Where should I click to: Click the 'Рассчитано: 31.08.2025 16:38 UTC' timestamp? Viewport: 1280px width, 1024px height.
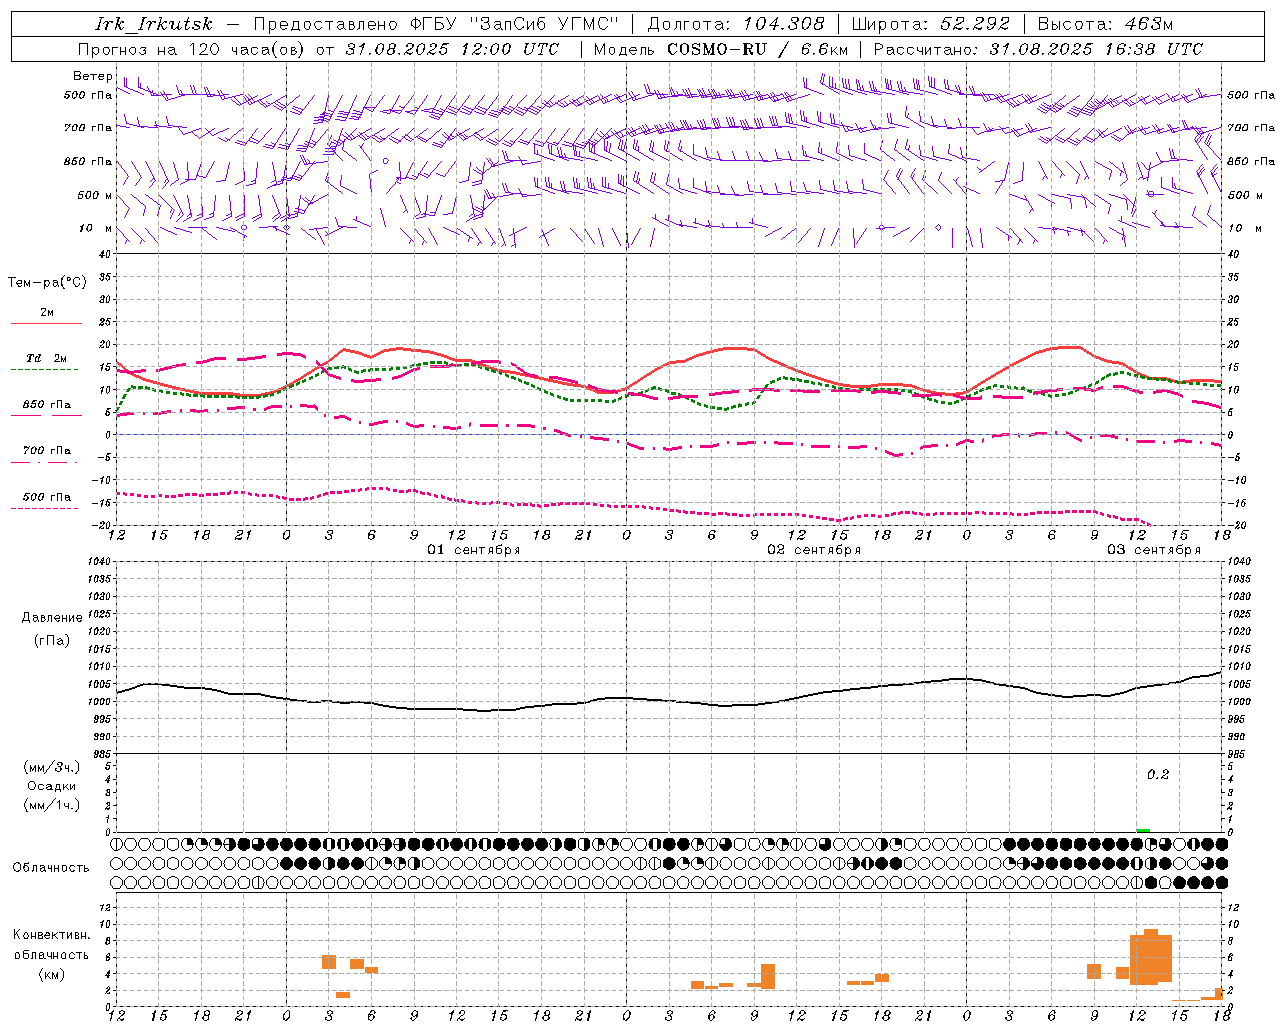pos(1038,49)
